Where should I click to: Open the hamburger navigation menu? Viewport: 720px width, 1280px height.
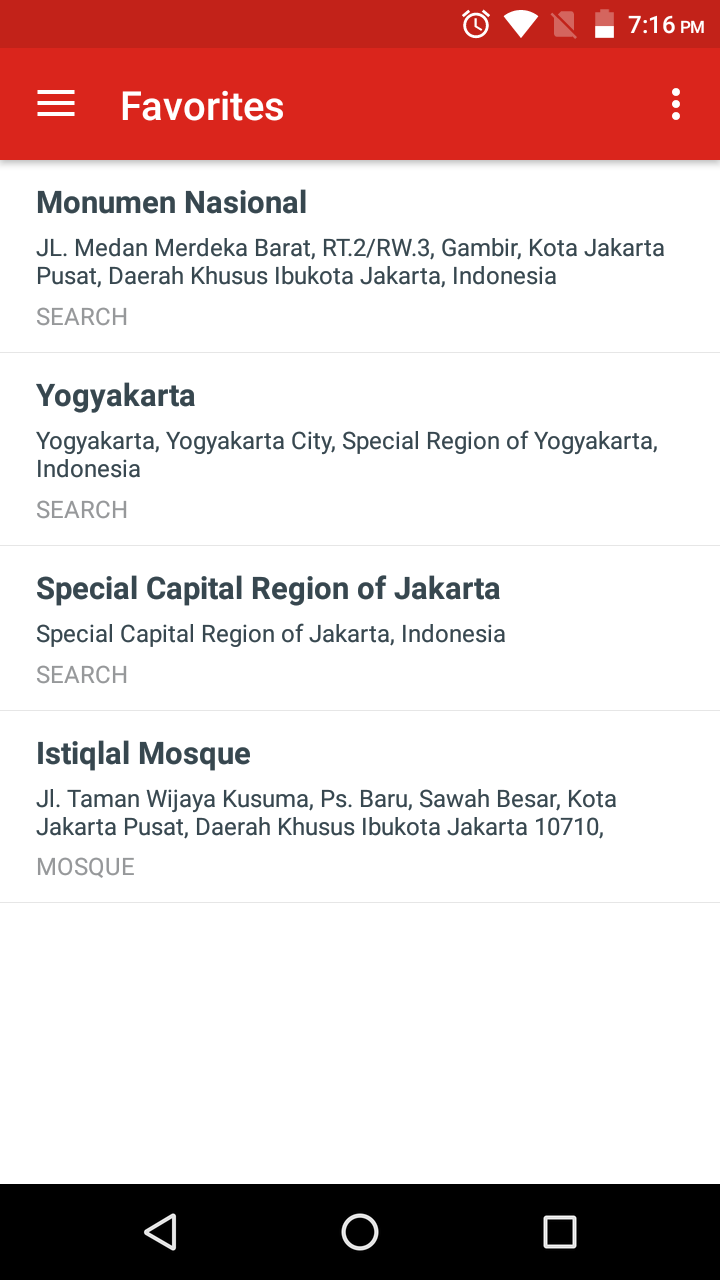point(56,104)
